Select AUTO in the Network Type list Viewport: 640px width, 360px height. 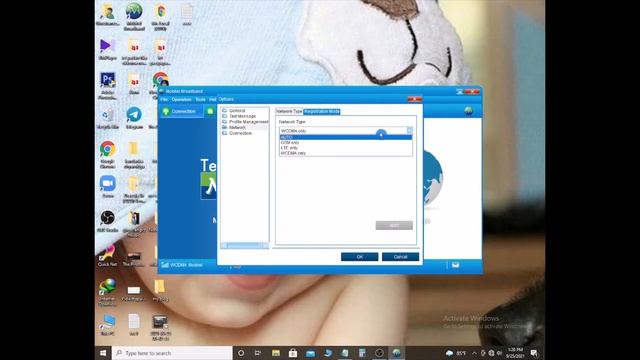coord(346,137)
